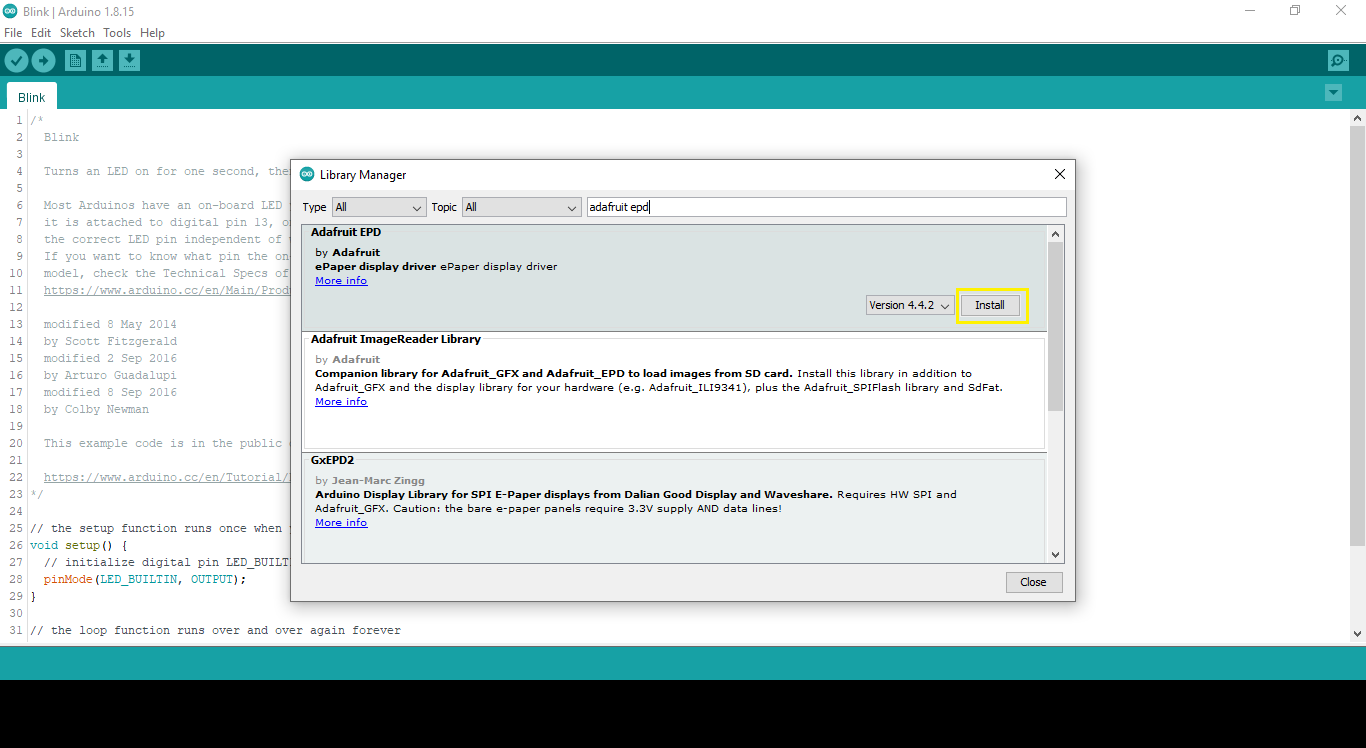Select the Blink sketch tab

32,97
